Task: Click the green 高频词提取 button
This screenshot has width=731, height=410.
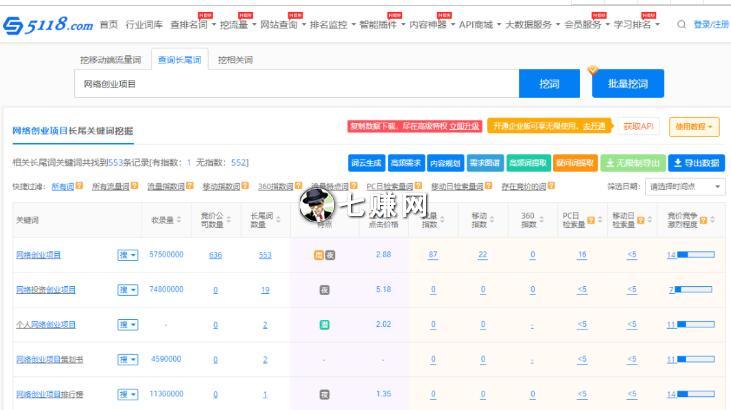Action: point(528,163)
